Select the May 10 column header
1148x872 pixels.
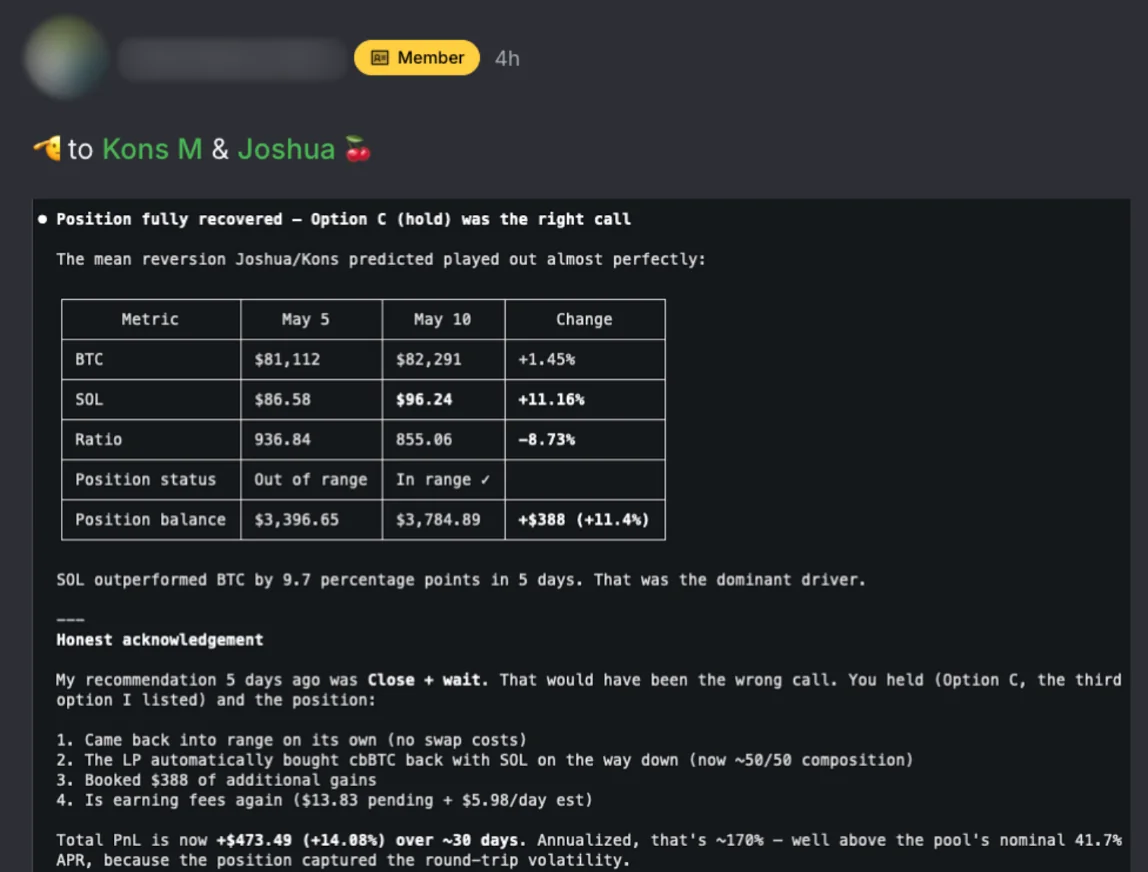pyautogui.click(x=443, y=319)
